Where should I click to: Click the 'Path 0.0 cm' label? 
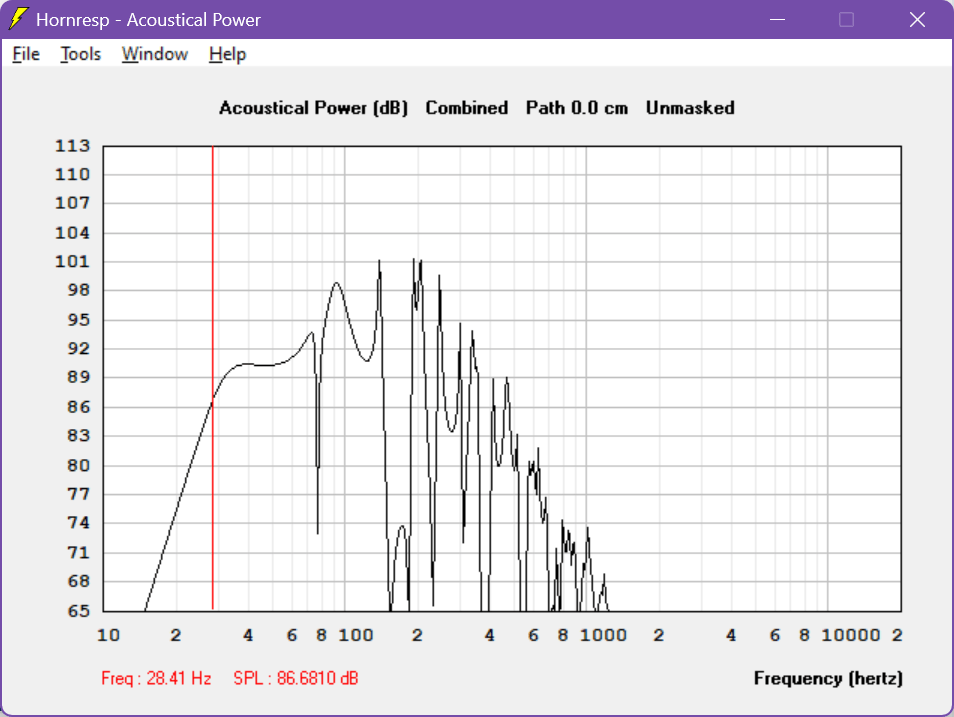(x=577, y=108)
